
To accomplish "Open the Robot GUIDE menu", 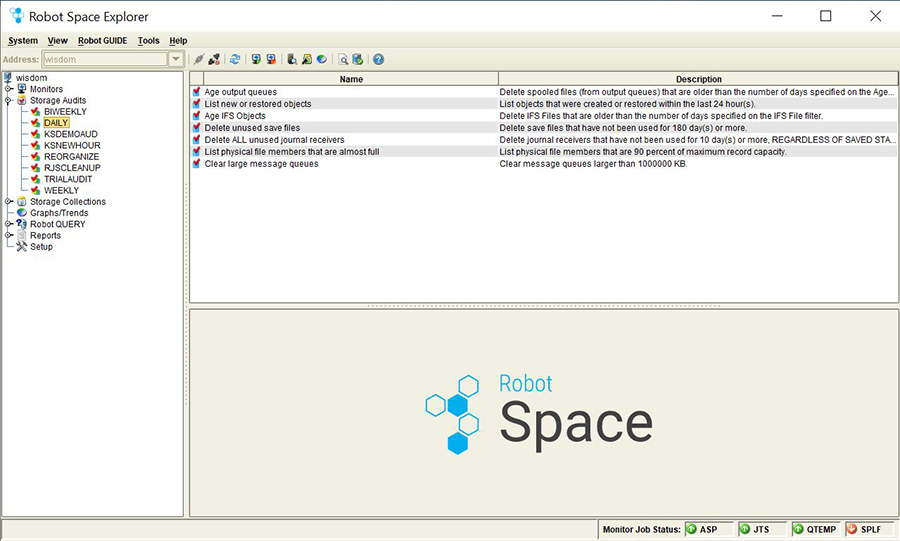I will [x=103, y=41].
